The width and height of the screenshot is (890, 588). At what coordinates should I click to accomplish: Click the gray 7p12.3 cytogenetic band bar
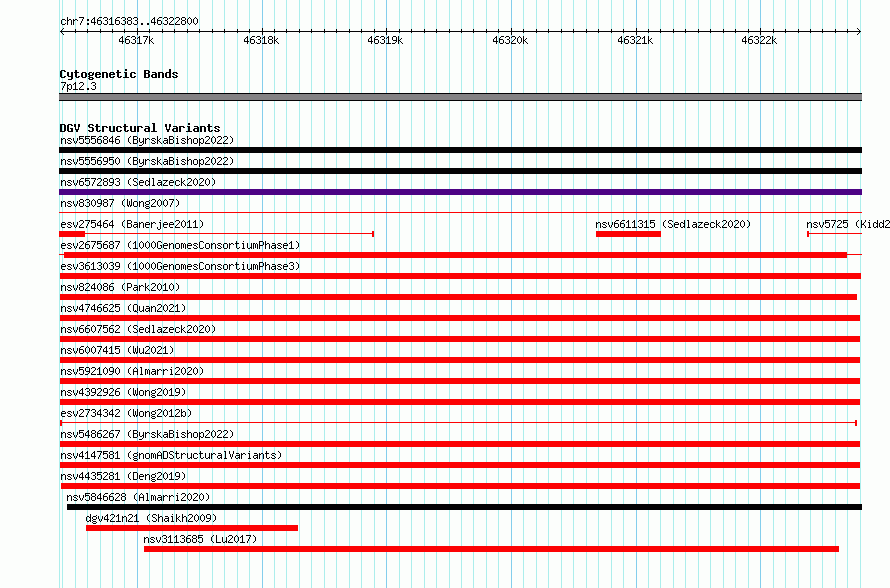click(x=460, y=97)
